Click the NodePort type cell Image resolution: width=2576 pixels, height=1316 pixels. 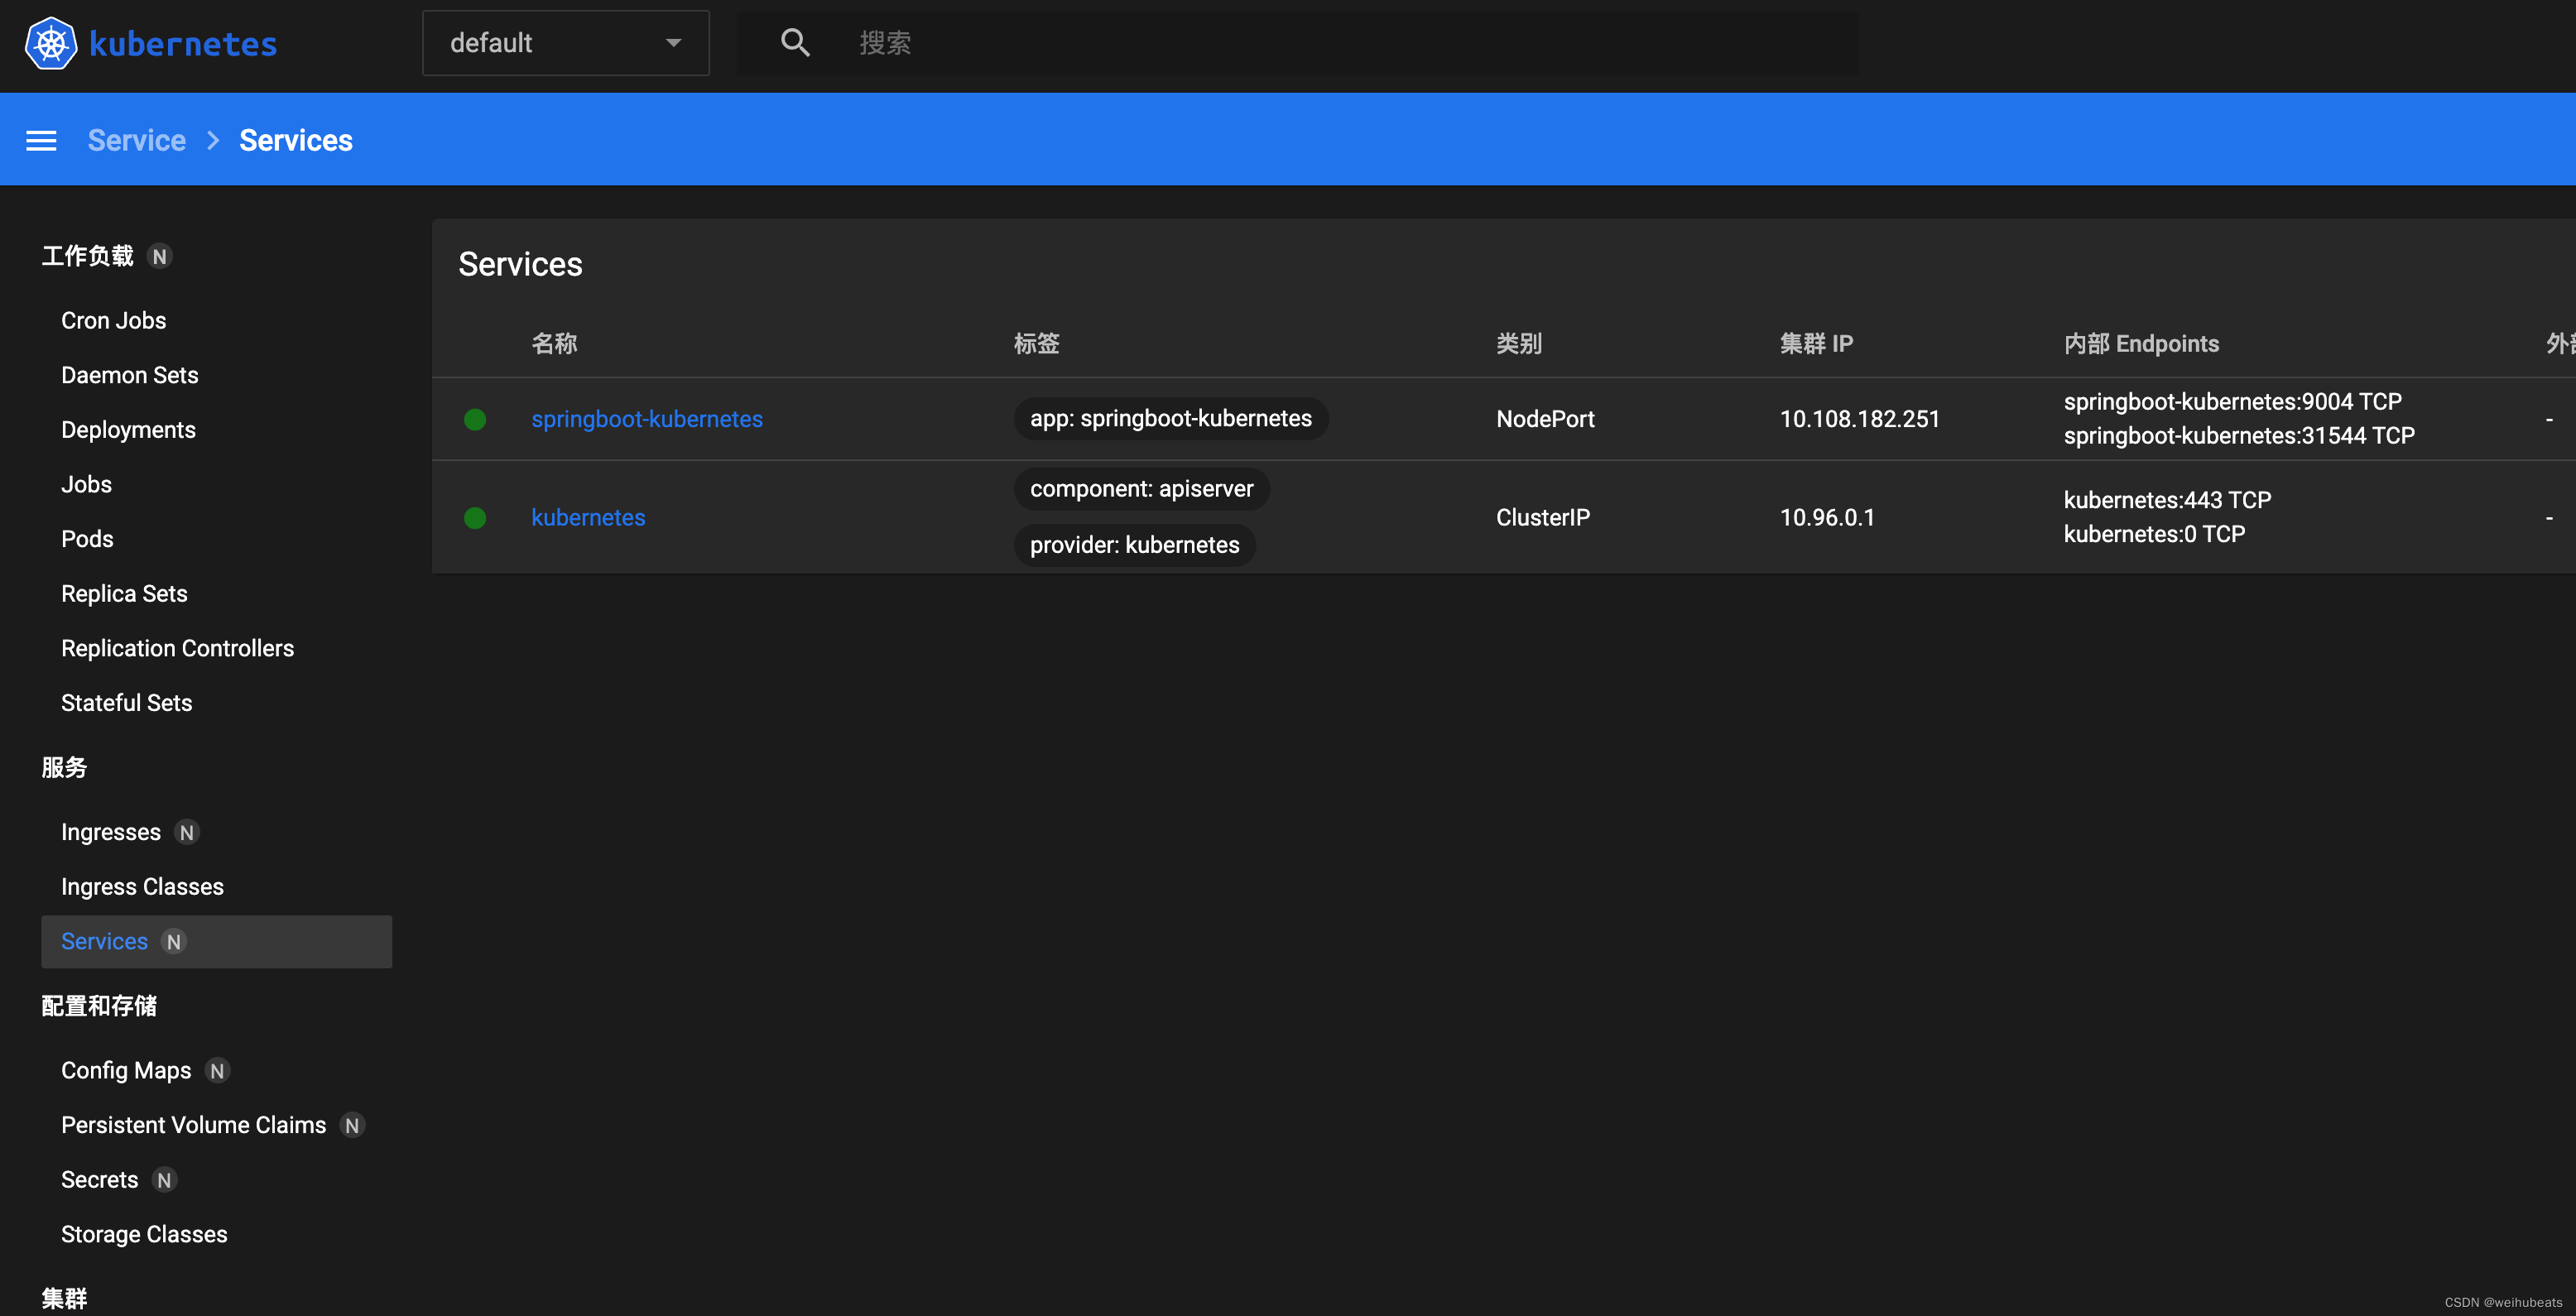pos(1545,419)
